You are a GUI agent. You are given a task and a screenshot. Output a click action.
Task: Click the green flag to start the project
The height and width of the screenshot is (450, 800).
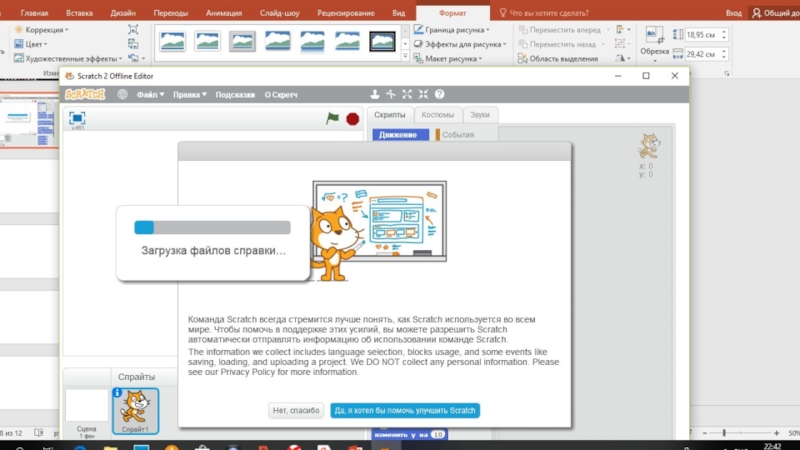tap(333, 118)
